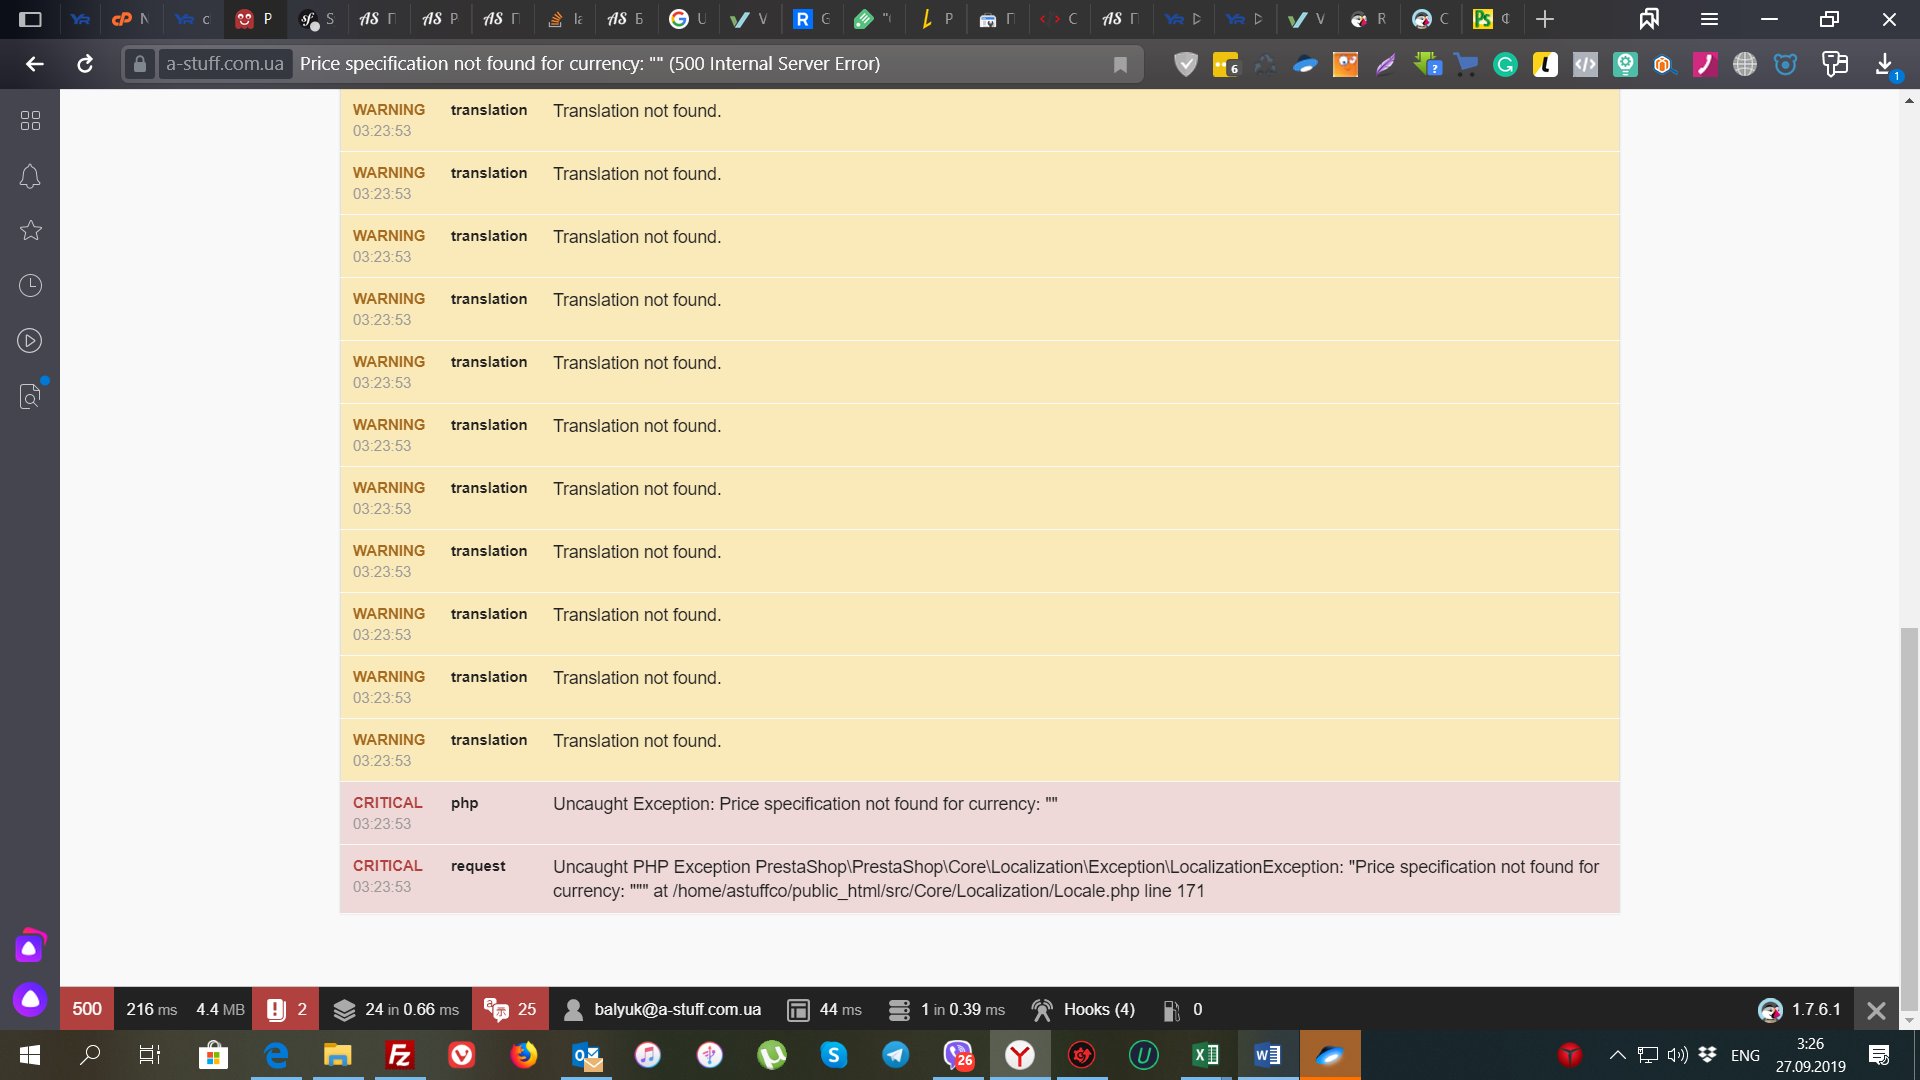Open notifications bell in browser sidebar
This screenshot has height=1080, width=1920.
click(x=30, y=176)
